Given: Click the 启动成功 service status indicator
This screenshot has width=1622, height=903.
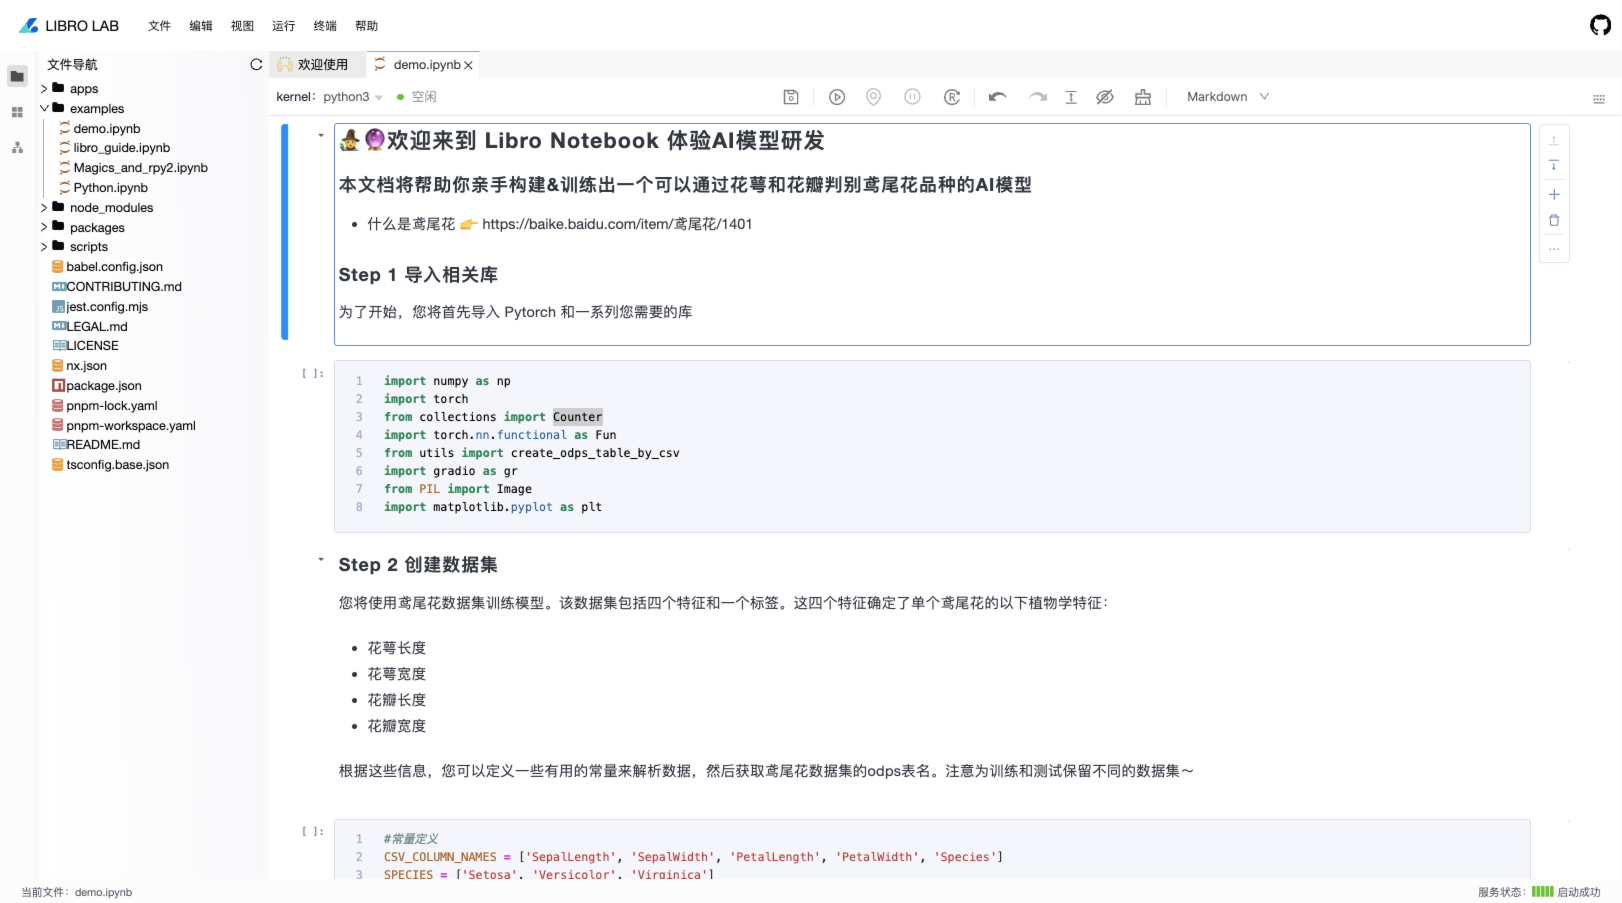Looking at the screenshot, I should coord(1566,892).
